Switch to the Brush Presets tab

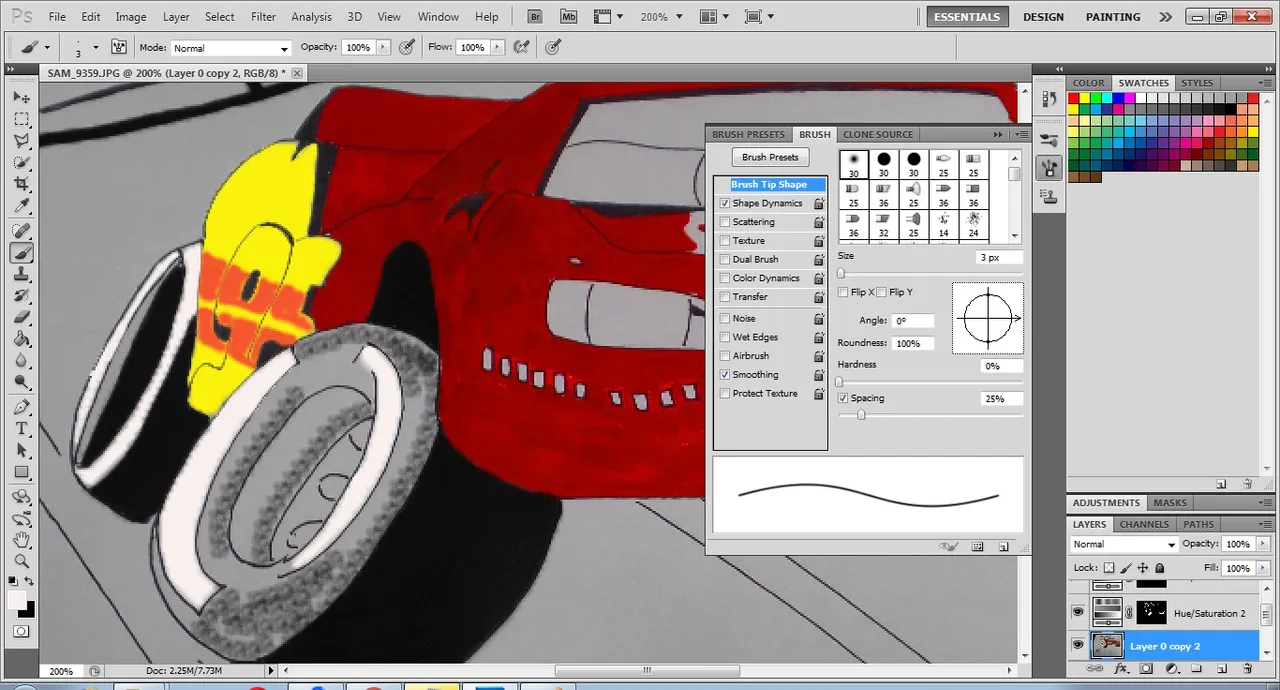[748, 134]
